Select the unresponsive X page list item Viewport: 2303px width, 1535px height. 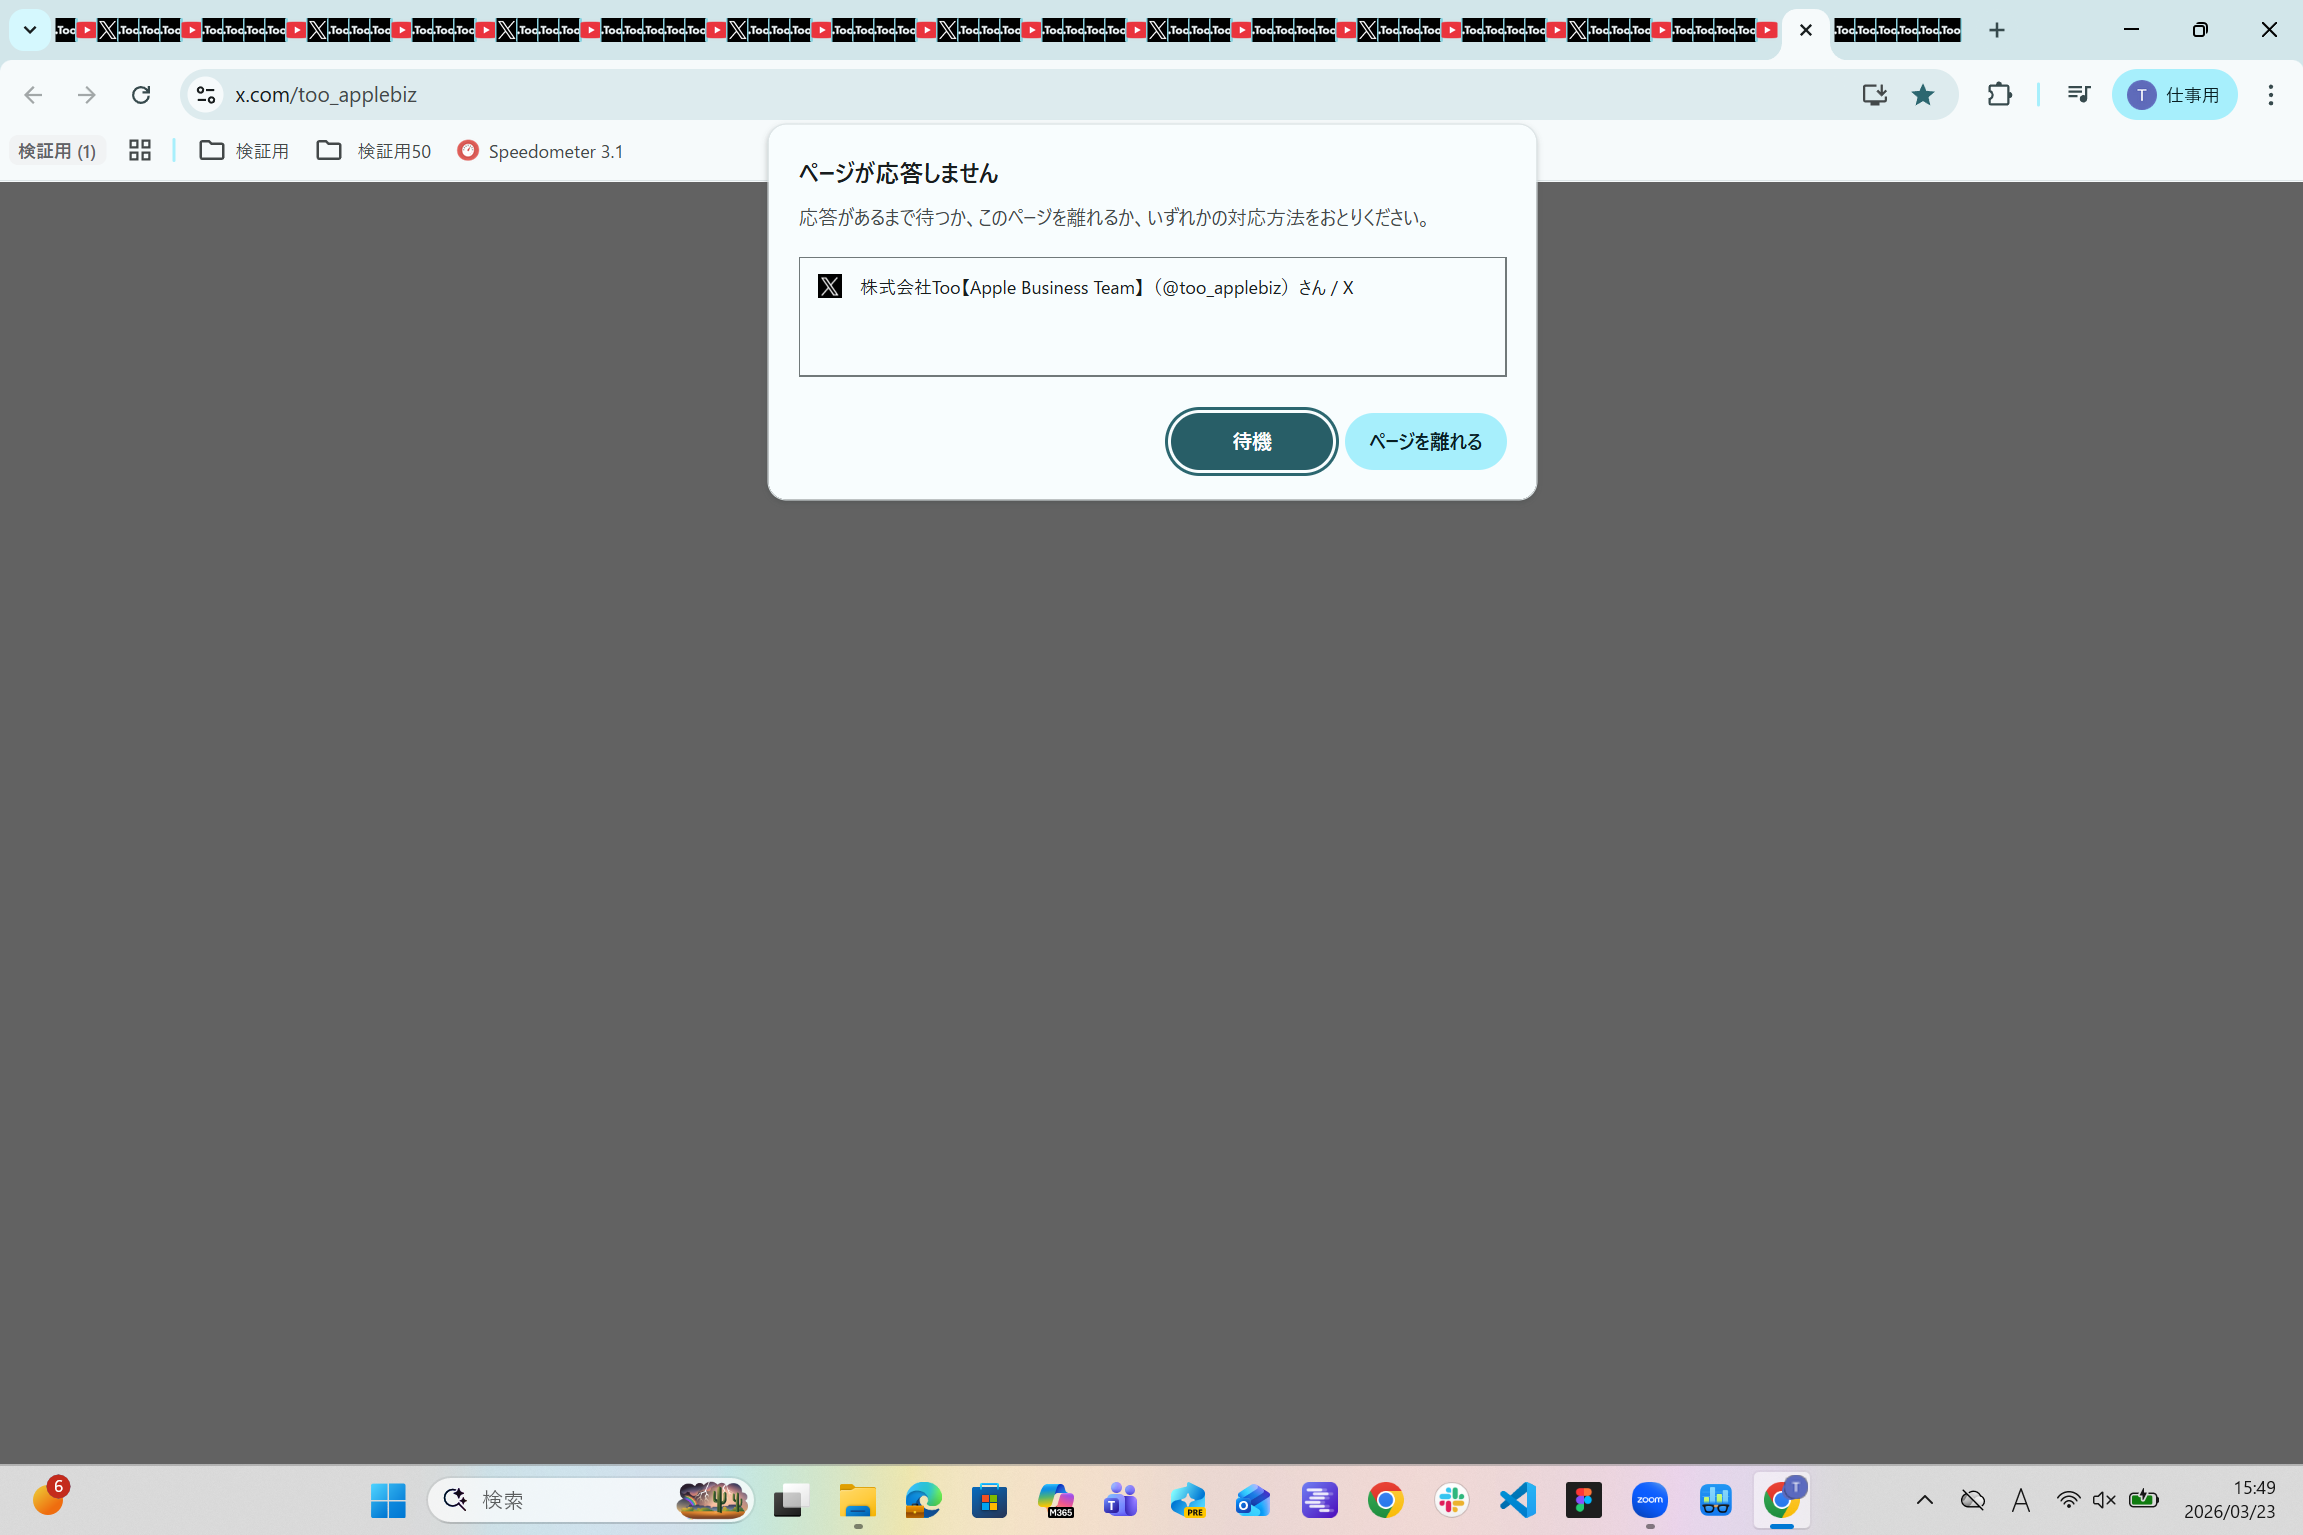click(x=1106, y=288)
